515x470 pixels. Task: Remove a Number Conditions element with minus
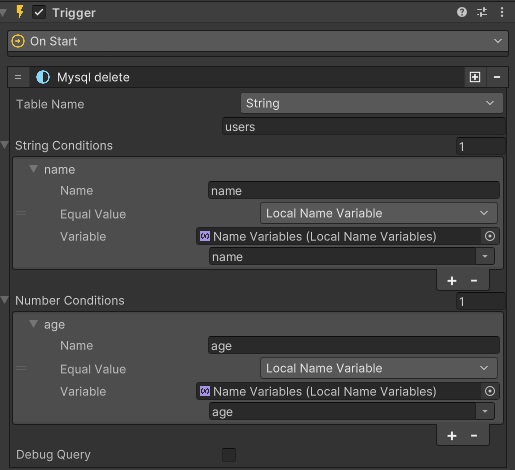474,436
